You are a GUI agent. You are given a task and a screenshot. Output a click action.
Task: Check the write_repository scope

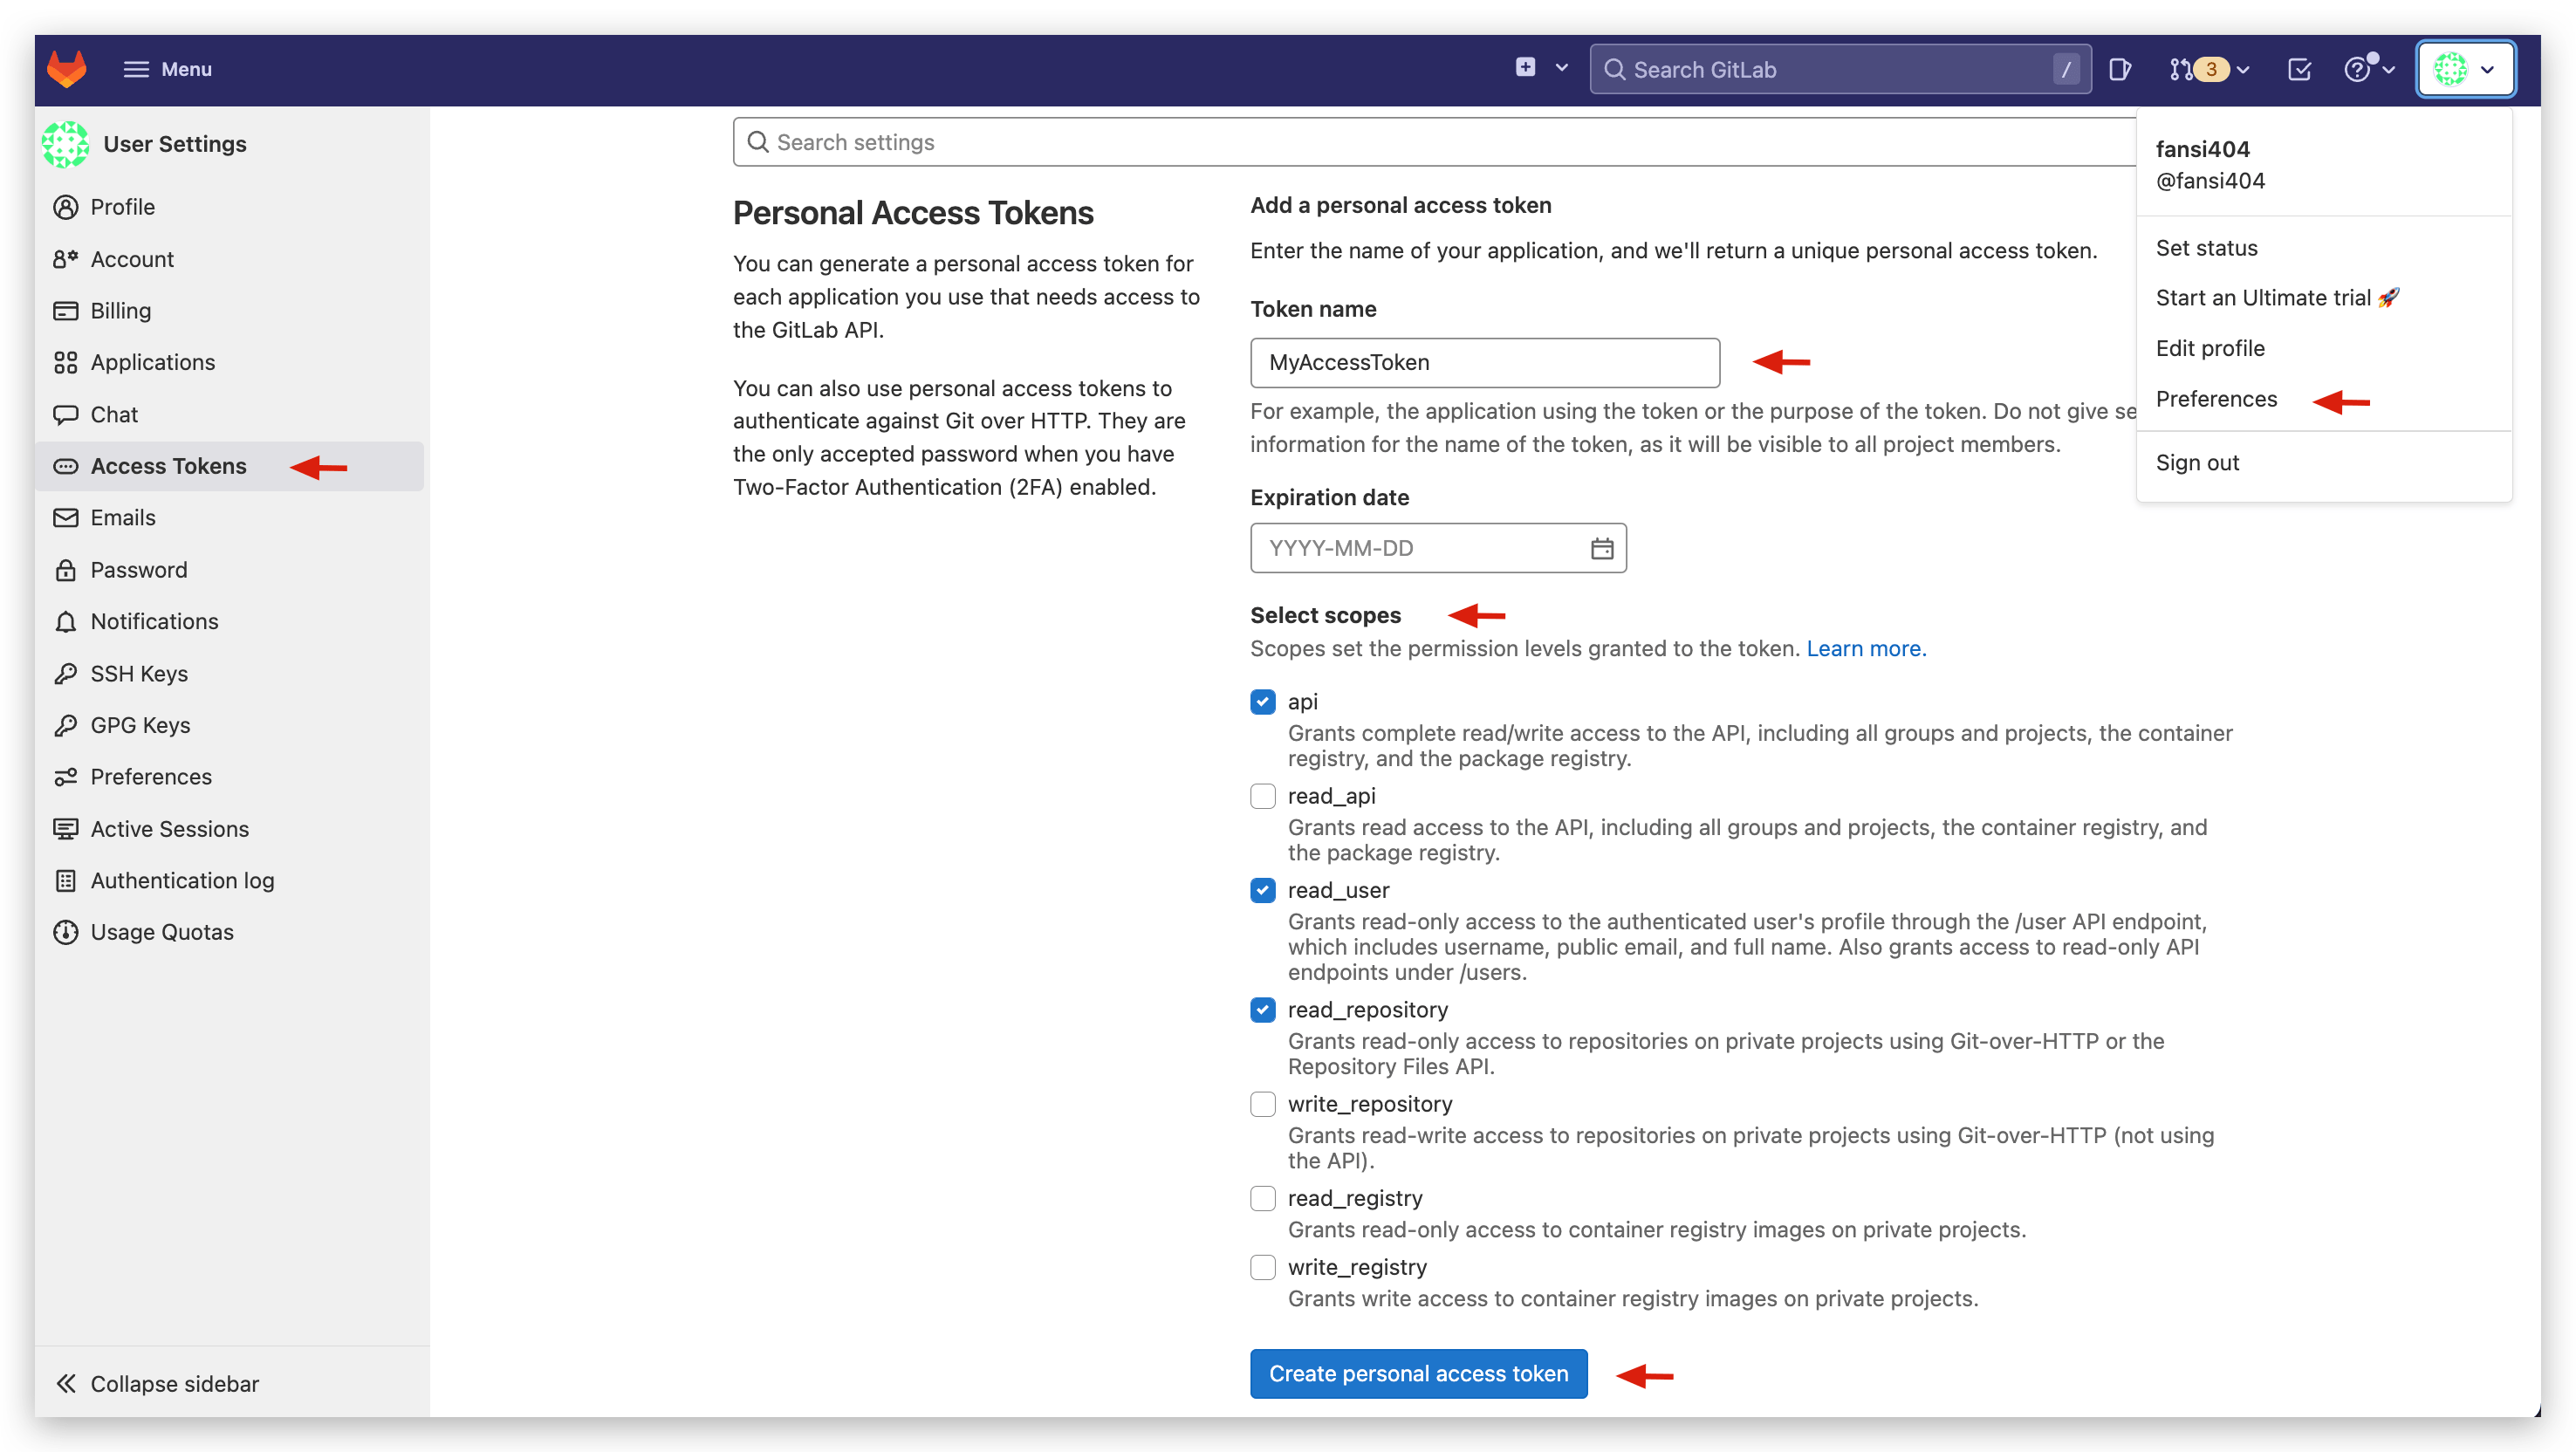pyautogui.click(x=1262, y=1104)
